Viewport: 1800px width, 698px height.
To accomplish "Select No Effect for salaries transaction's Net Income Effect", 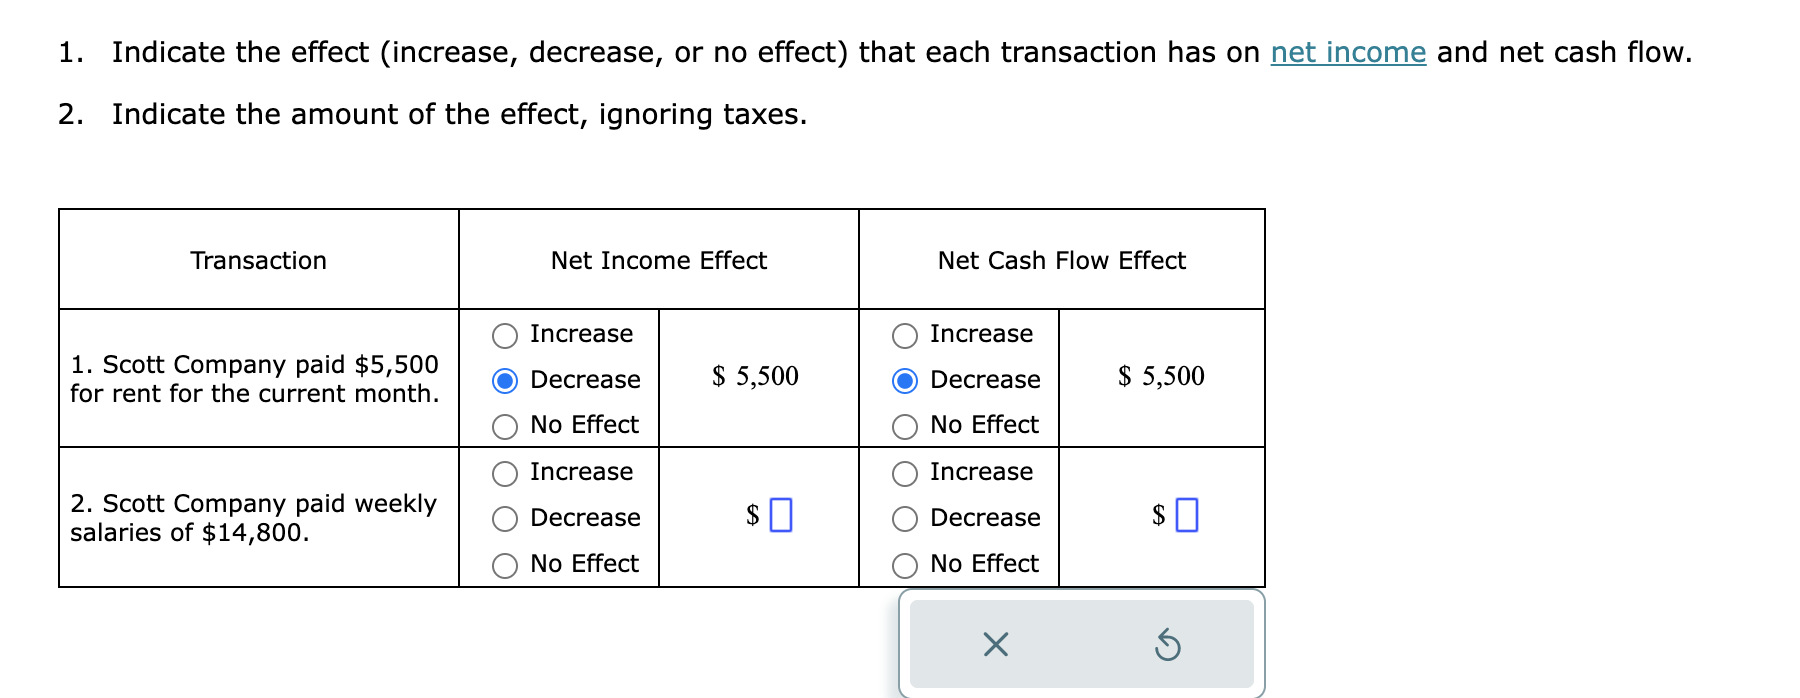I will coord(504,564).
